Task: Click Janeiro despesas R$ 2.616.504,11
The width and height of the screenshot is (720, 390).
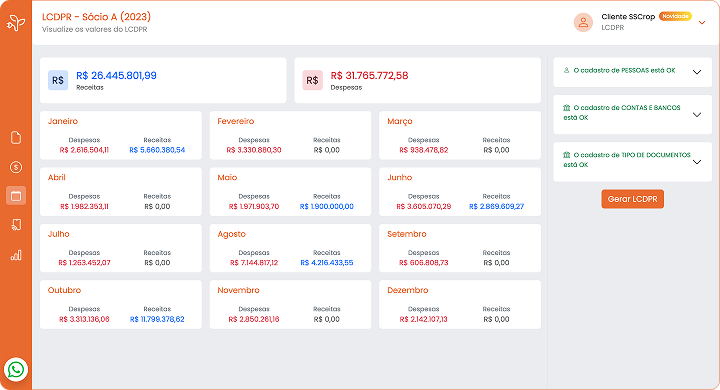Action: 84,150
